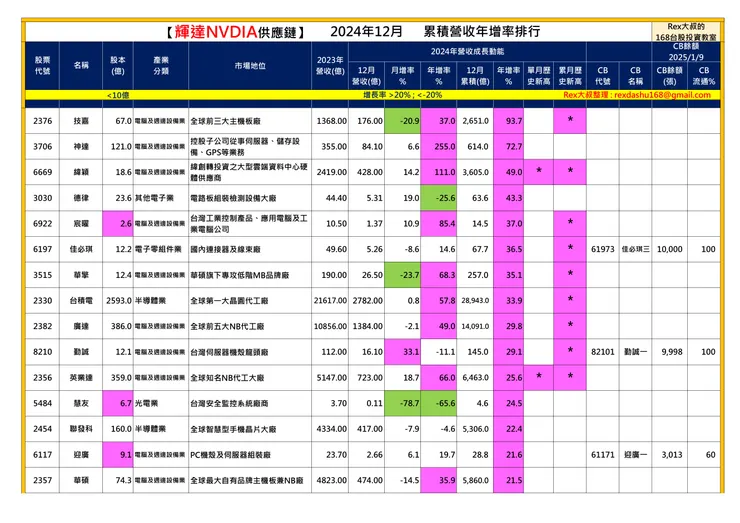Click stock code 3706

(x=42, y=146)
